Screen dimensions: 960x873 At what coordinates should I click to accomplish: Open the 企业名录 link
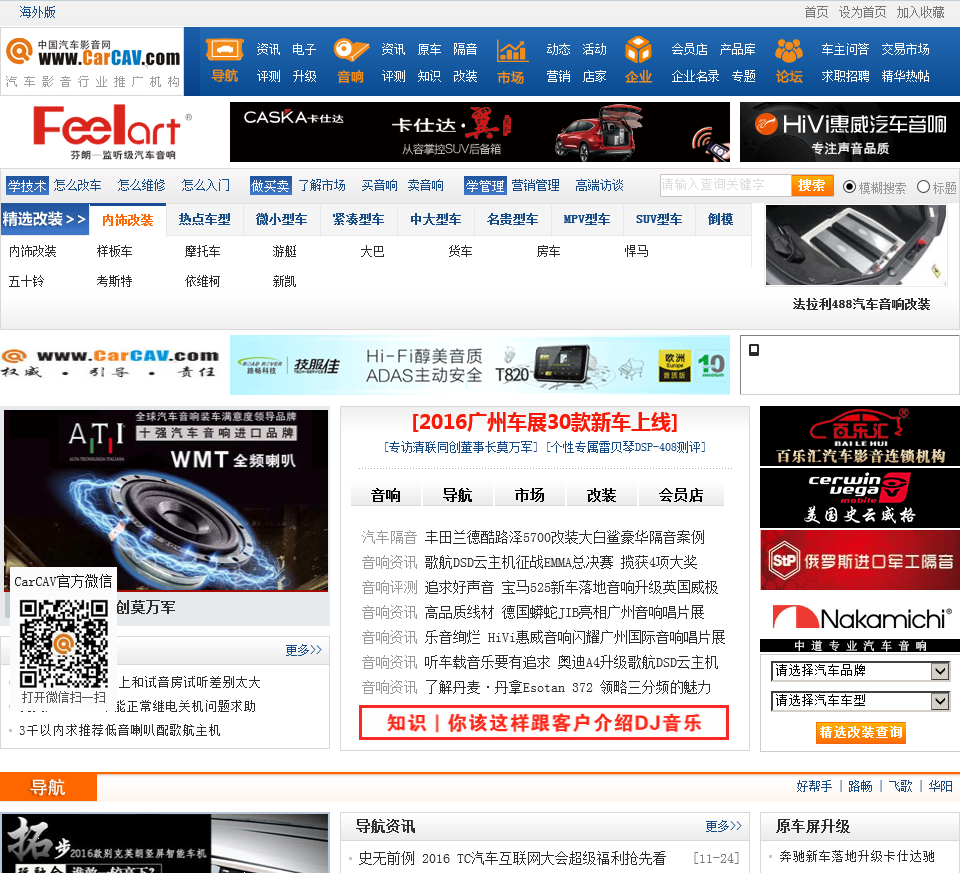[695, 77]
